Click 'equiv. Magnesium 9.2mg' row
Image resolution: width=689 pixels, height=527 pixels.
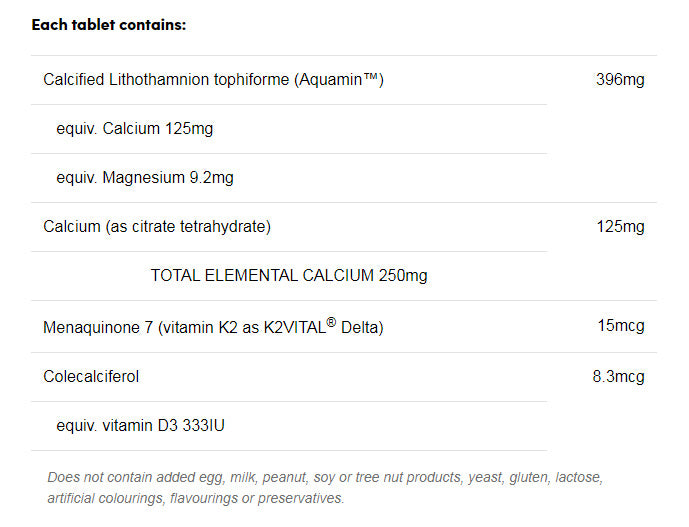point(145,178)
